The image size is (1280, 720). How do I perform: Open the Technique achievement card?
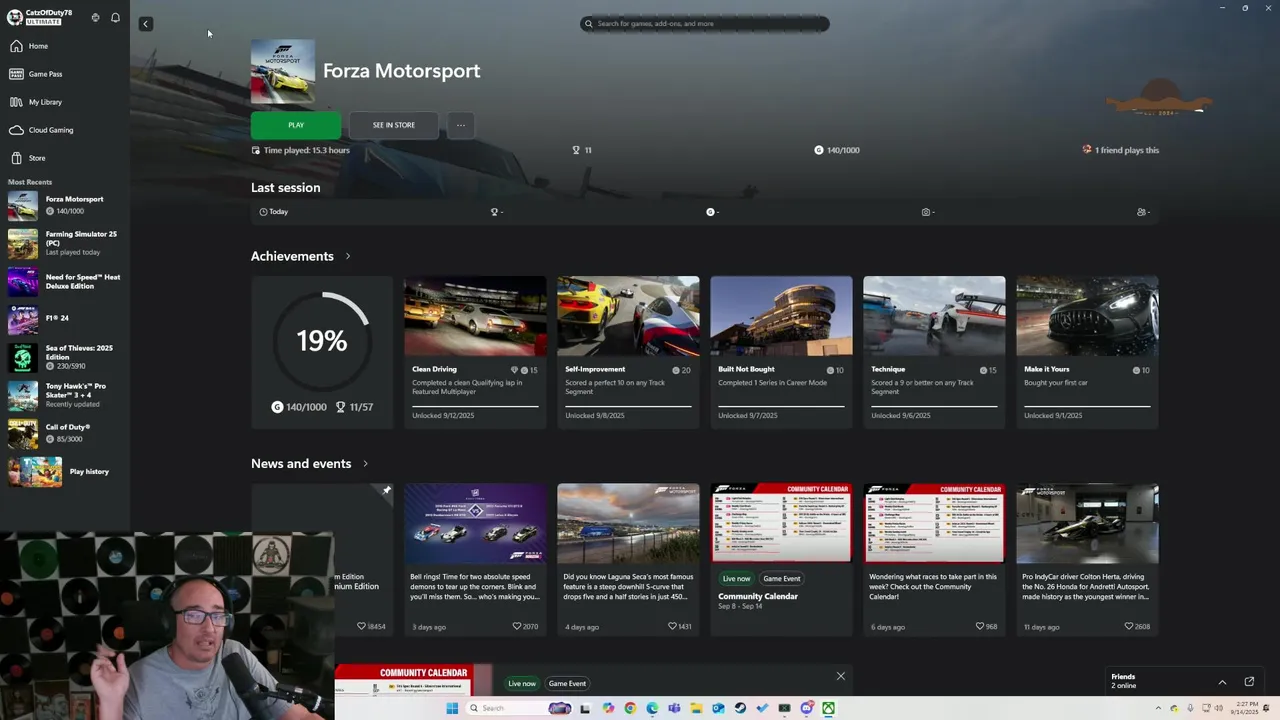934,352
